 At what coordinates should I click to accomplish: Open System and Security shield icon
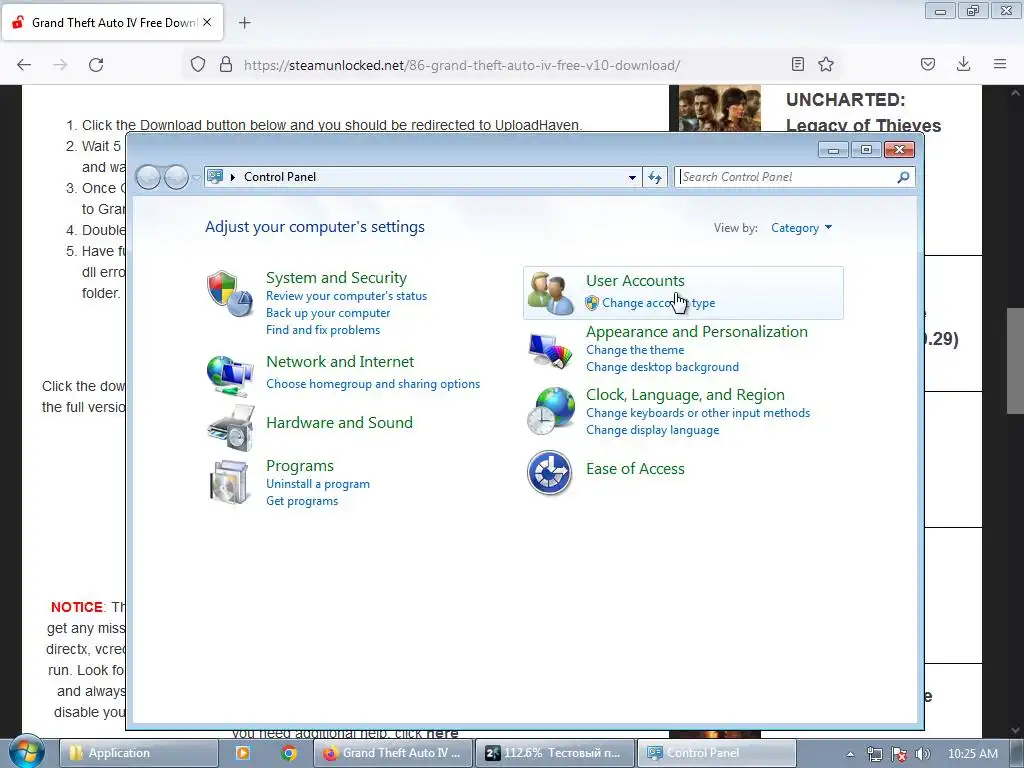pos(229,293)
